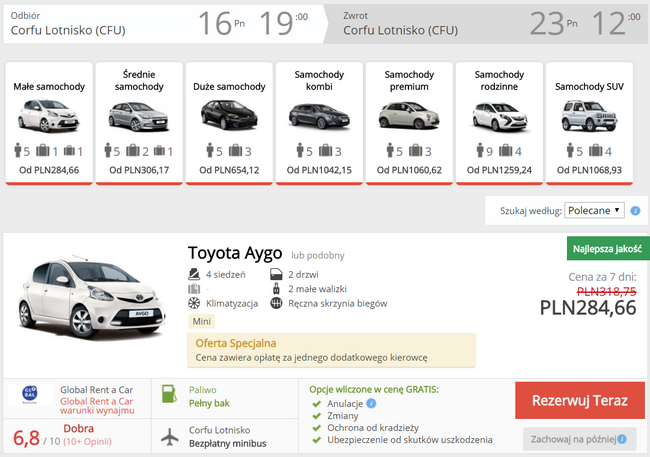Image resolution: width=650 pixels, height=457 pixels.
Task: Select the Samochody kombi category
Action: 319,123
